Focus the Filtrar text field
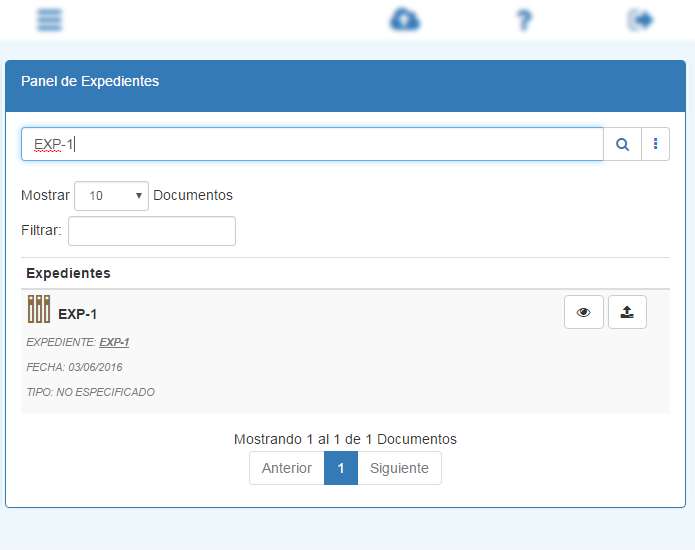695x550 pixels. pyautogui.click(x=152, y=231)
